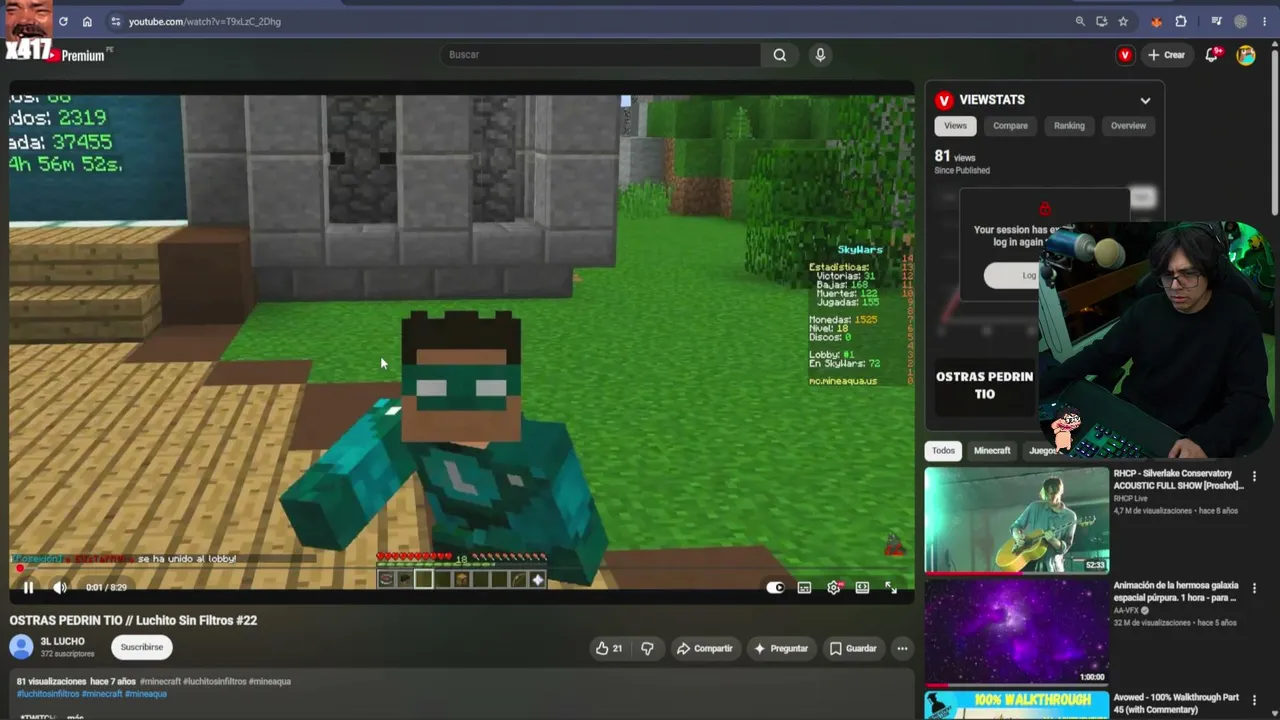
Task: Open the Avowed 100% Walkthrough video thumbnail
Action: (1017, 705)
